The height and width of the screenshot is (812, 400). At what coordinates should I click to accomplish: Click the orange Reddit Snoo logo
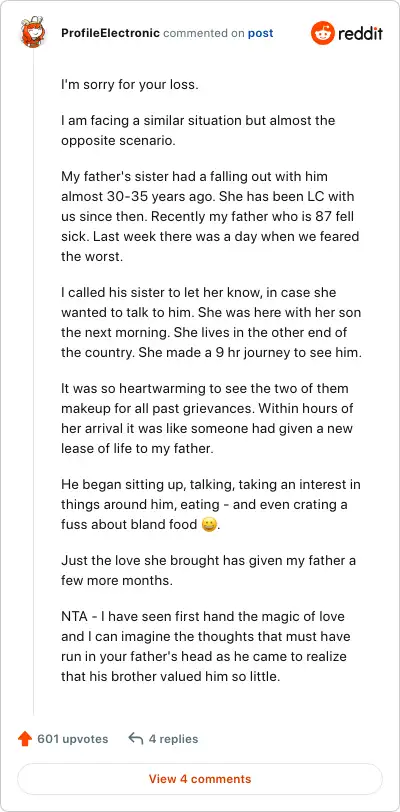322,34
